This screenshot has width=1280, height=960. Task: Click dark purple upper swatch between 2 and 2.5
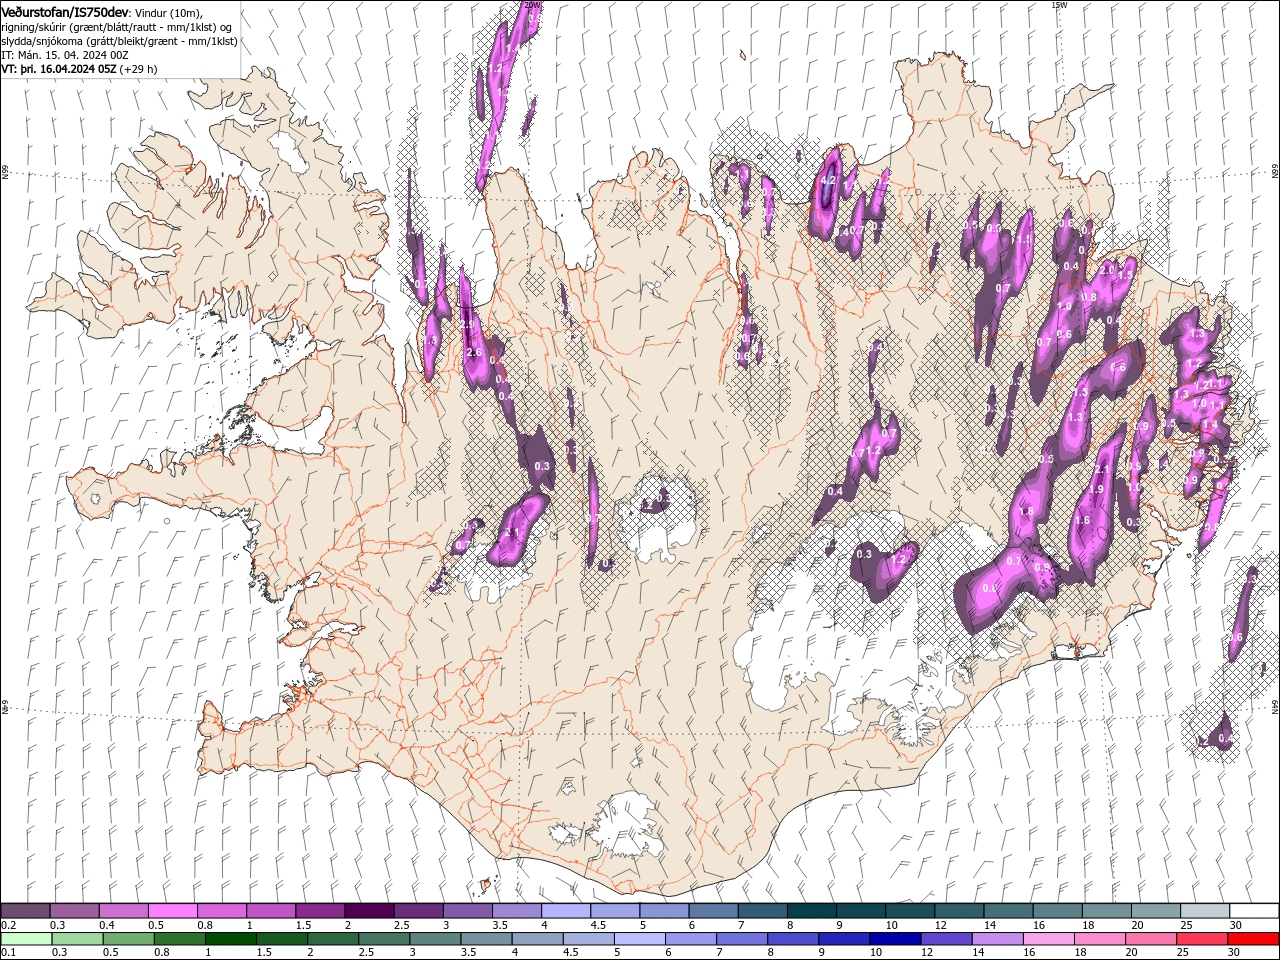(x=369, y=911)
